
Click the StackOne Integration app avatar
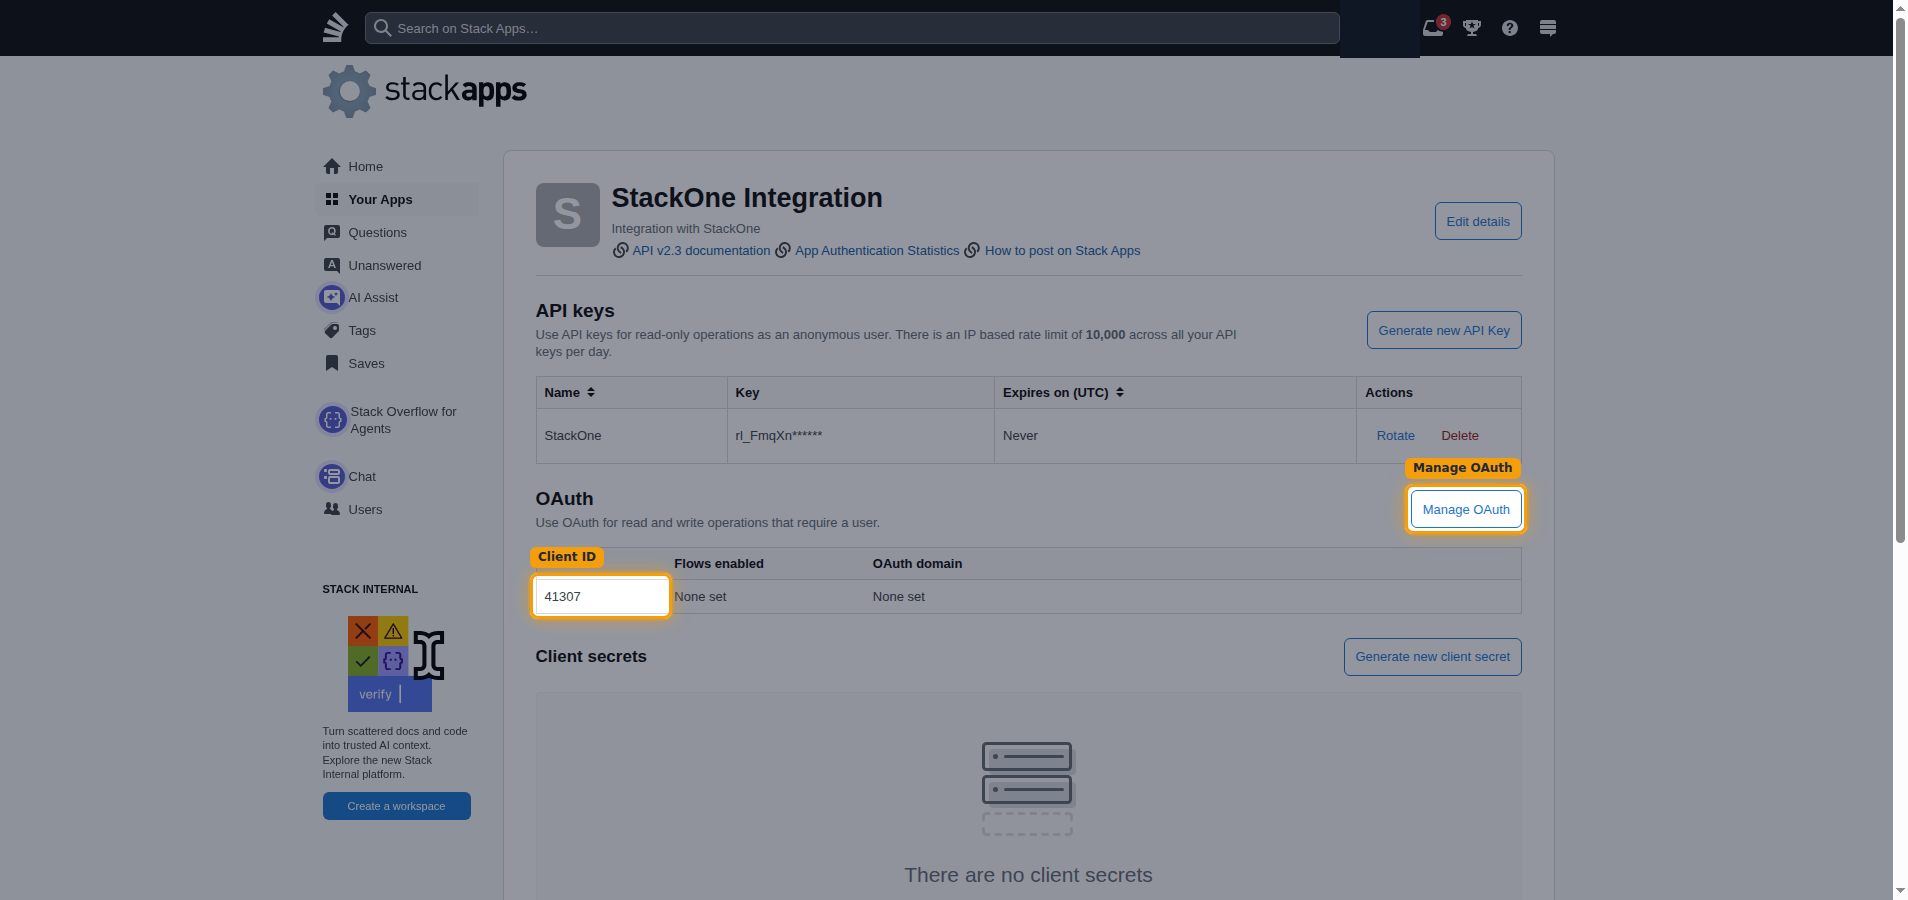click(x=568, y=215)
